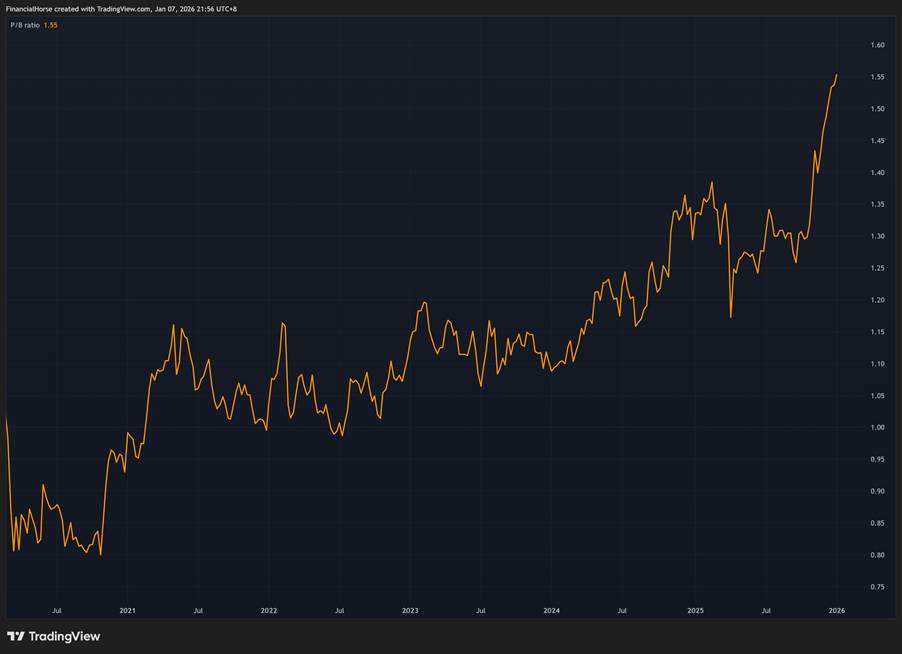902x654 pixels.
Task: Click the 1.30 price axis label
Action: [x=877, y=236]
